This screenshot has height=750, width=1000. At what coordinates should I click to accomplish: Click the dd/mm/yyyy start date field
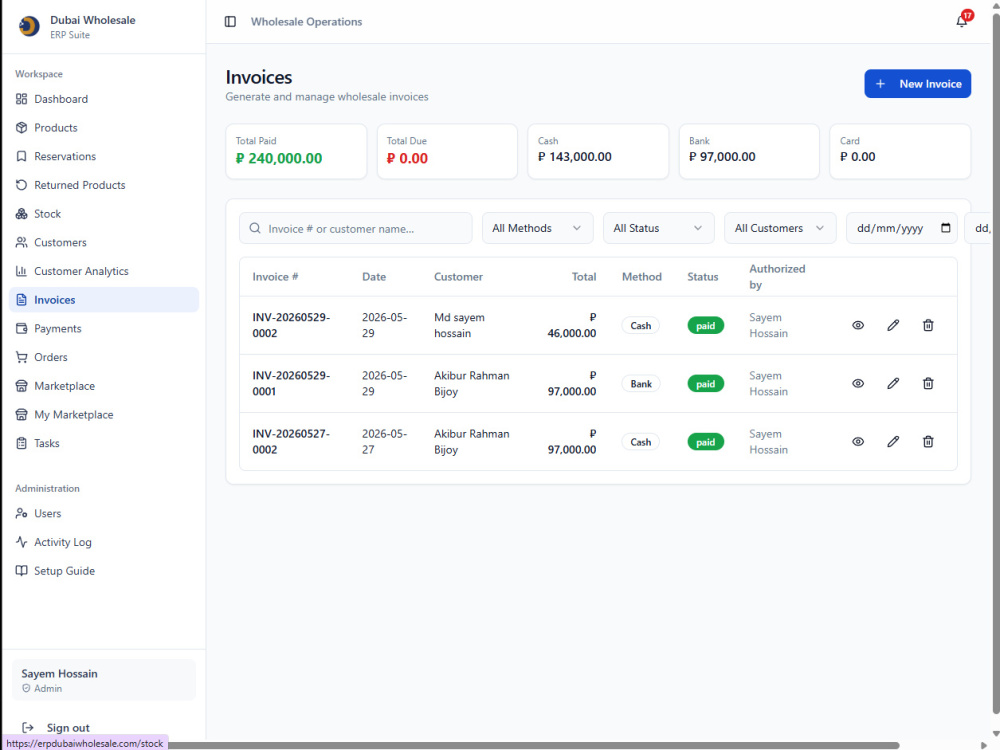901,228
